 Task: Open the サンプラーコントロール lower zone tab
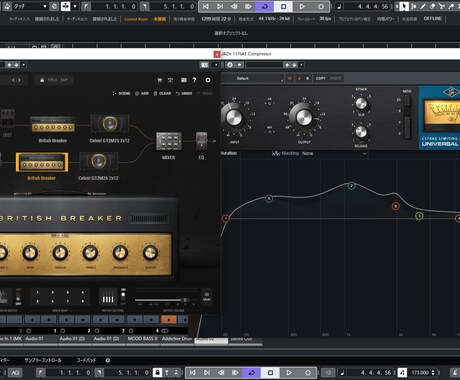point(43,360)
